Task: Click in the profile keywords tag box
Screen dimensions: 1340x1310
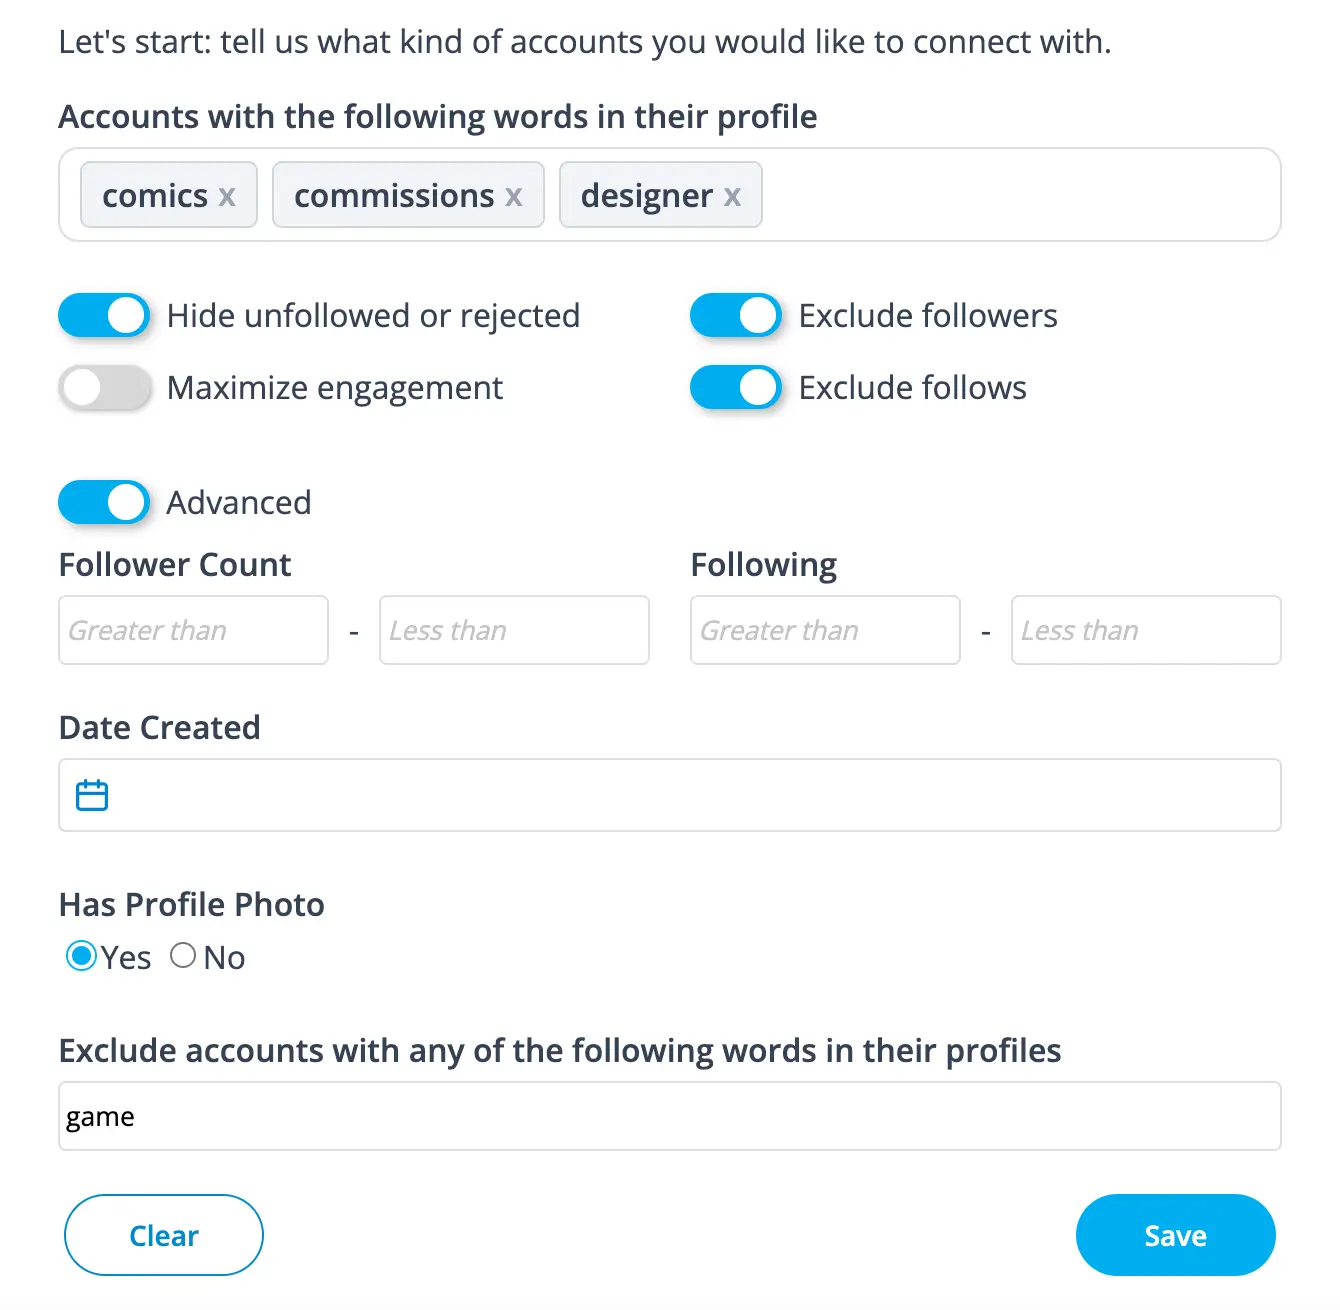Action: (1020, 195)
